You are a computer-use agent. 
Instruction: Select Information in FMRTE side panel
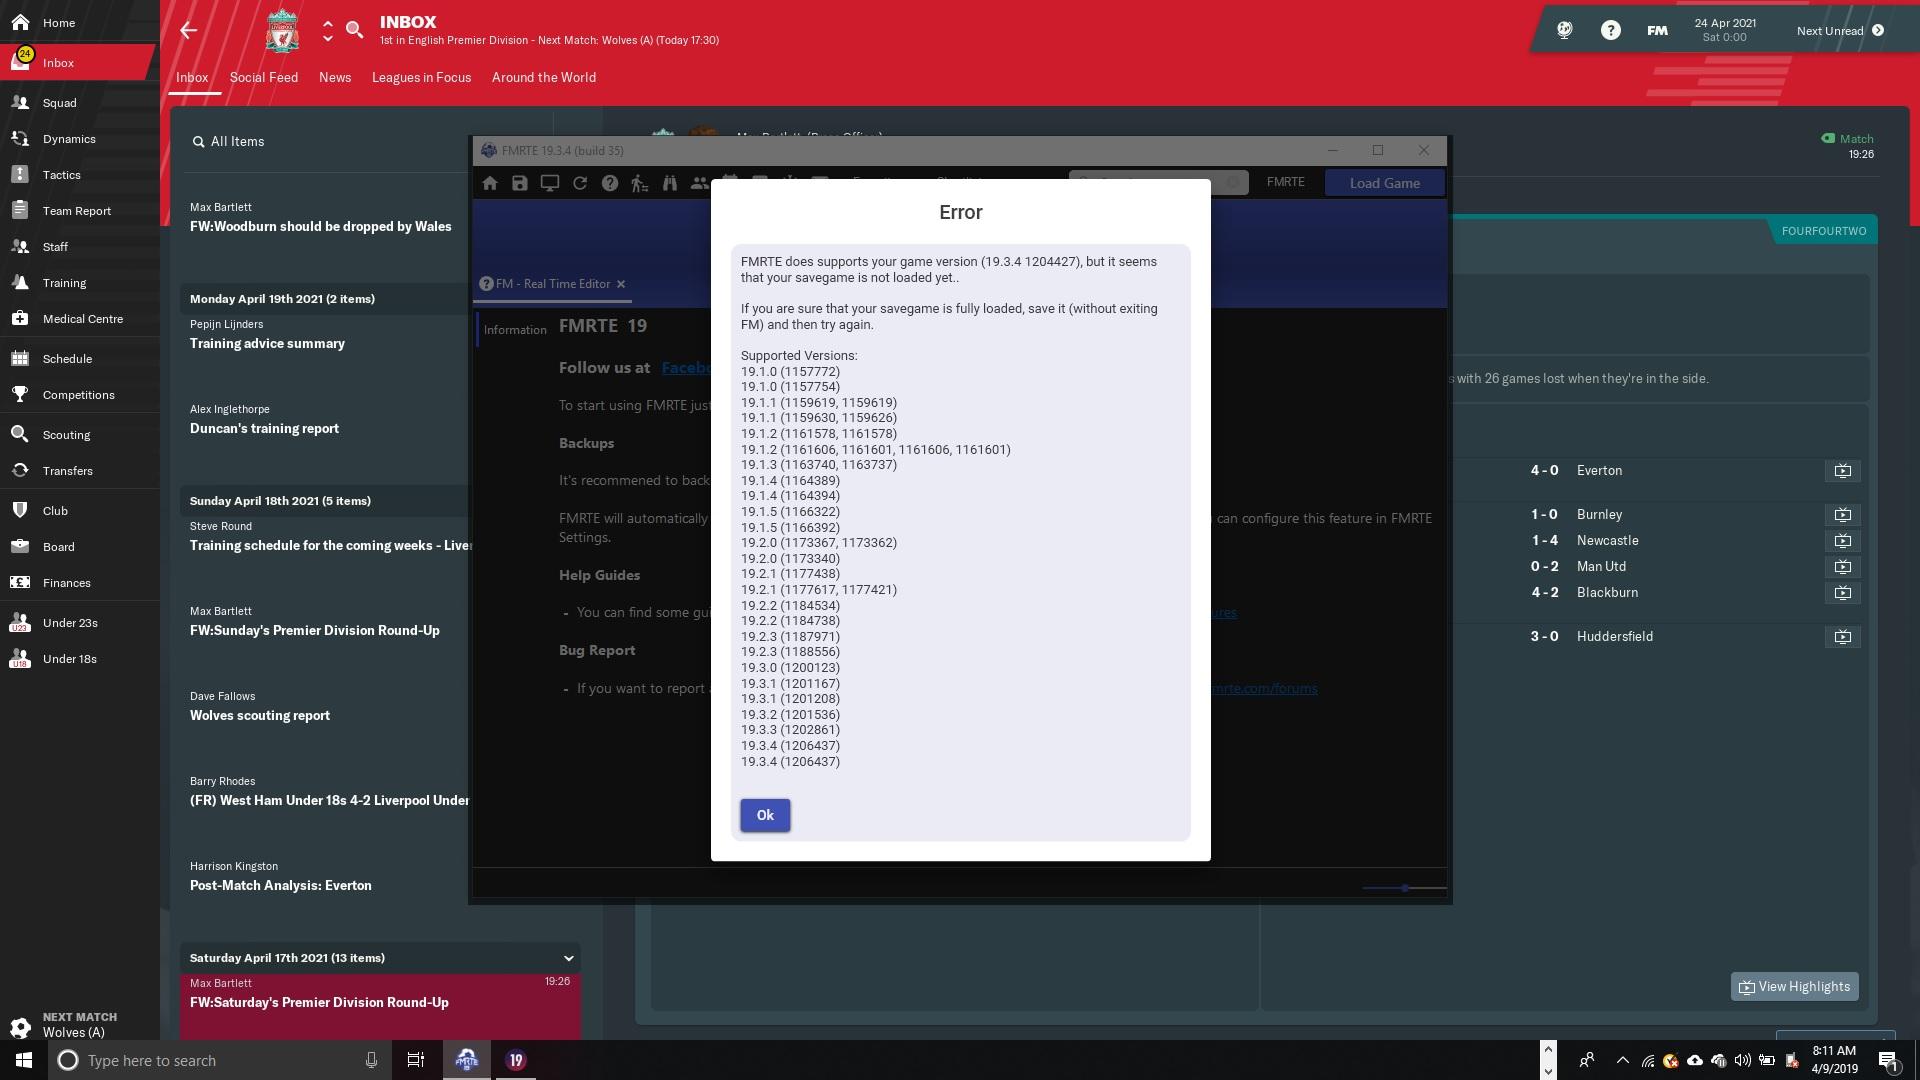click(x=515, y=329)
